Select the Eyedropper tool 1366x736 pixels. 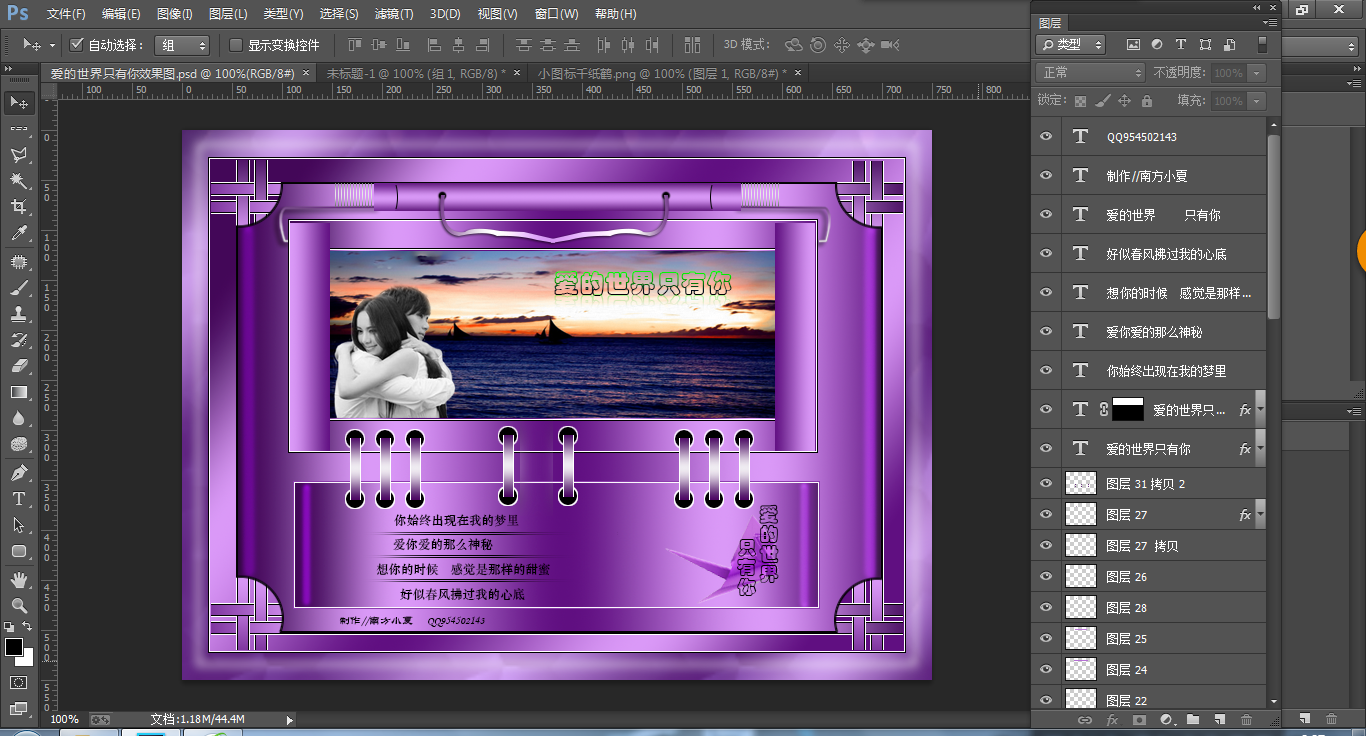tap(18, 234)
